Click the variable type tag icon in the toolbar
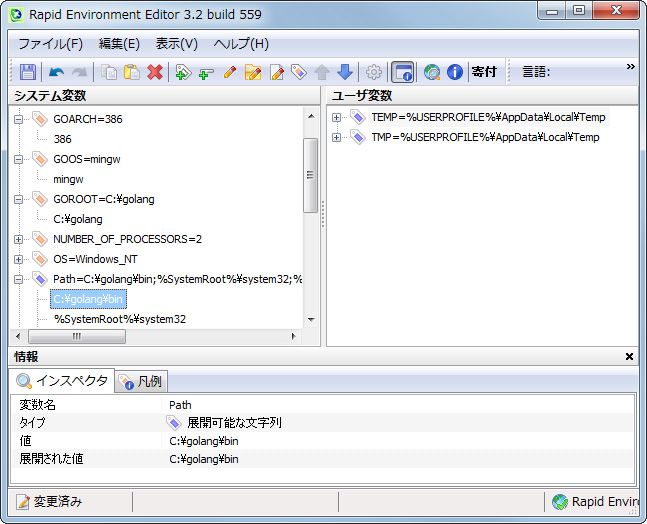Image resolution: width=647 pixels, height=524 pixels. coord(299,72)
